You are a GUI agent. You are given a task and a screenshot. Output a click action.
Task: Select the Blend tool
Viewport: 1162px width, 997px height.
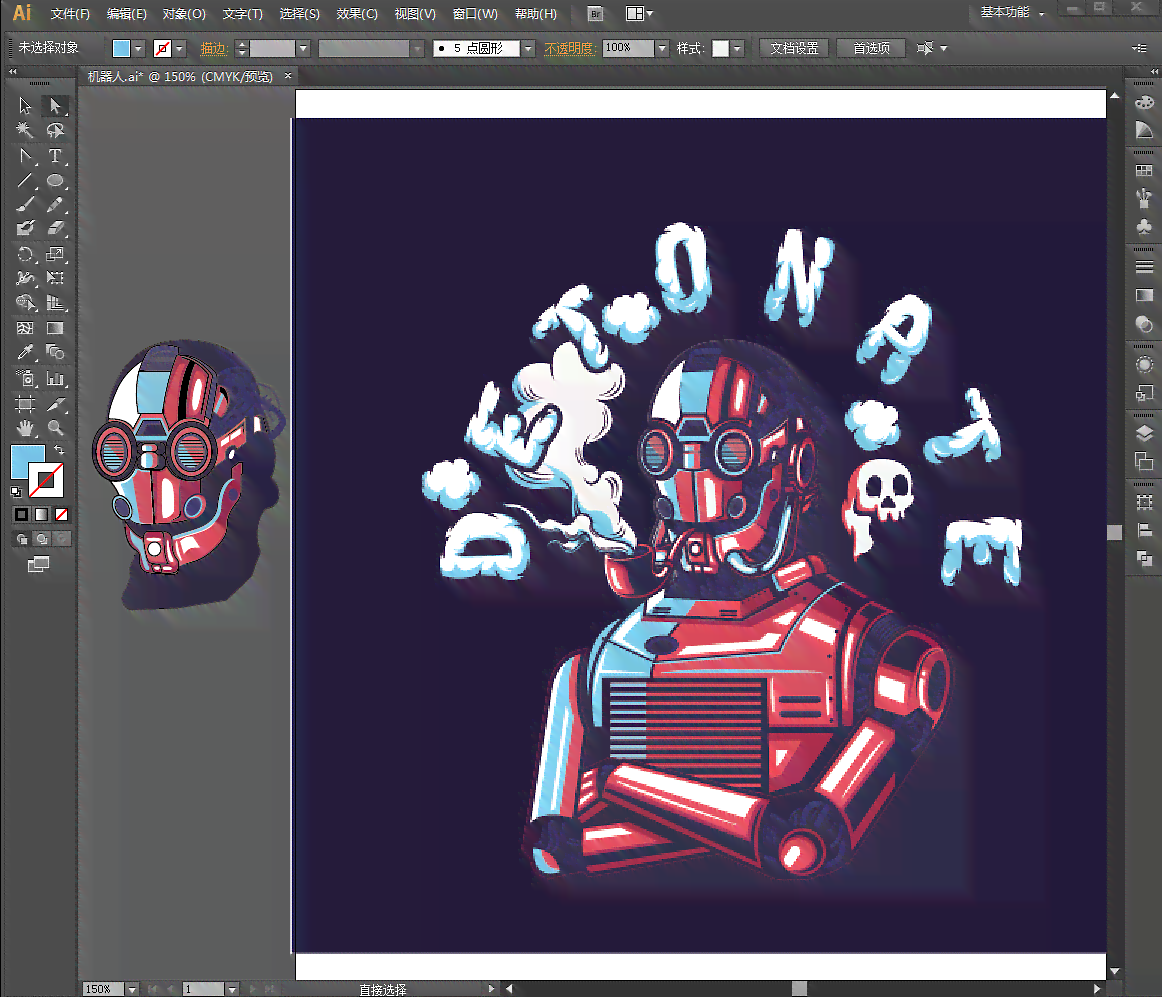click(55, 352)
